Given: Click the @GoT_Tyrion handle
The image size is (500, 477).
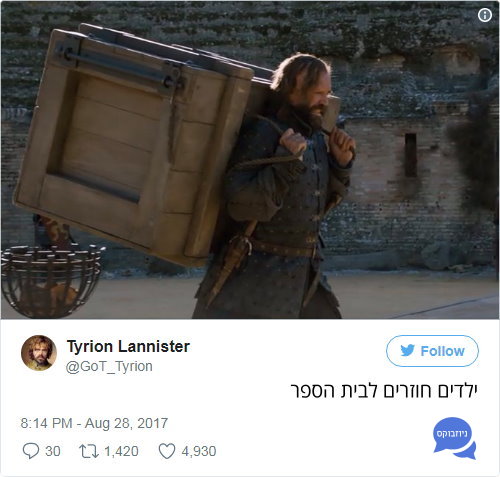Looking at the screenshot, I should (109, 366).
